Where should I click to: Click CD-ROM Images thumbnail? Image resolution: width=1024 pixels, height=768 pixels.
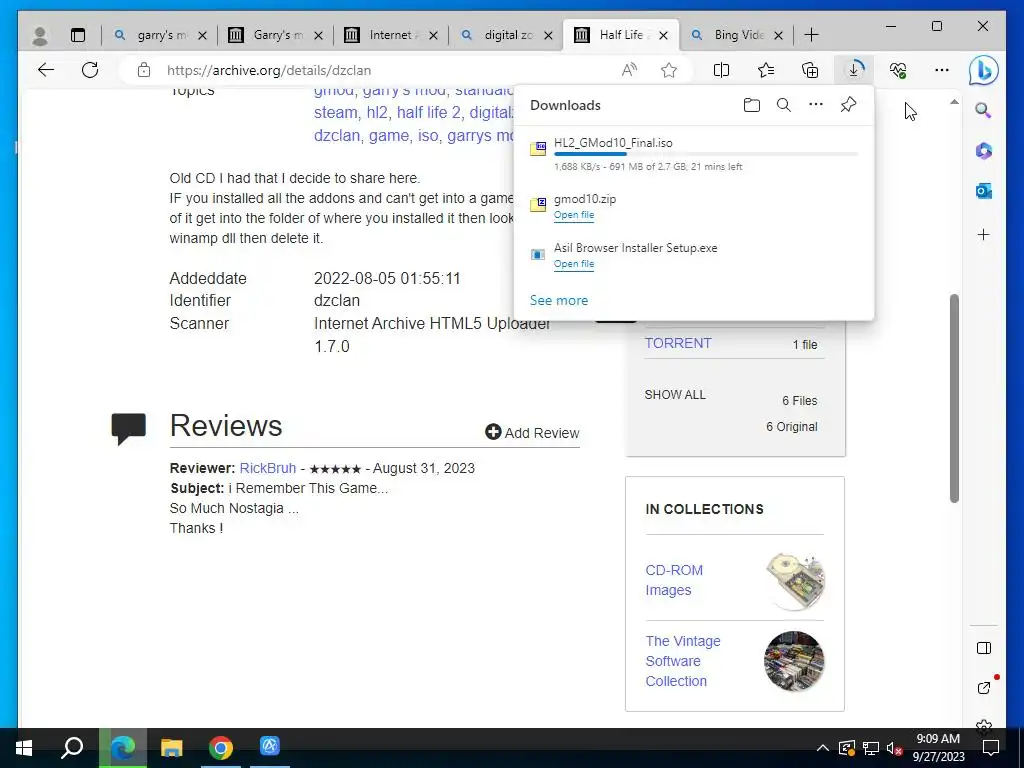pos(795,581)
